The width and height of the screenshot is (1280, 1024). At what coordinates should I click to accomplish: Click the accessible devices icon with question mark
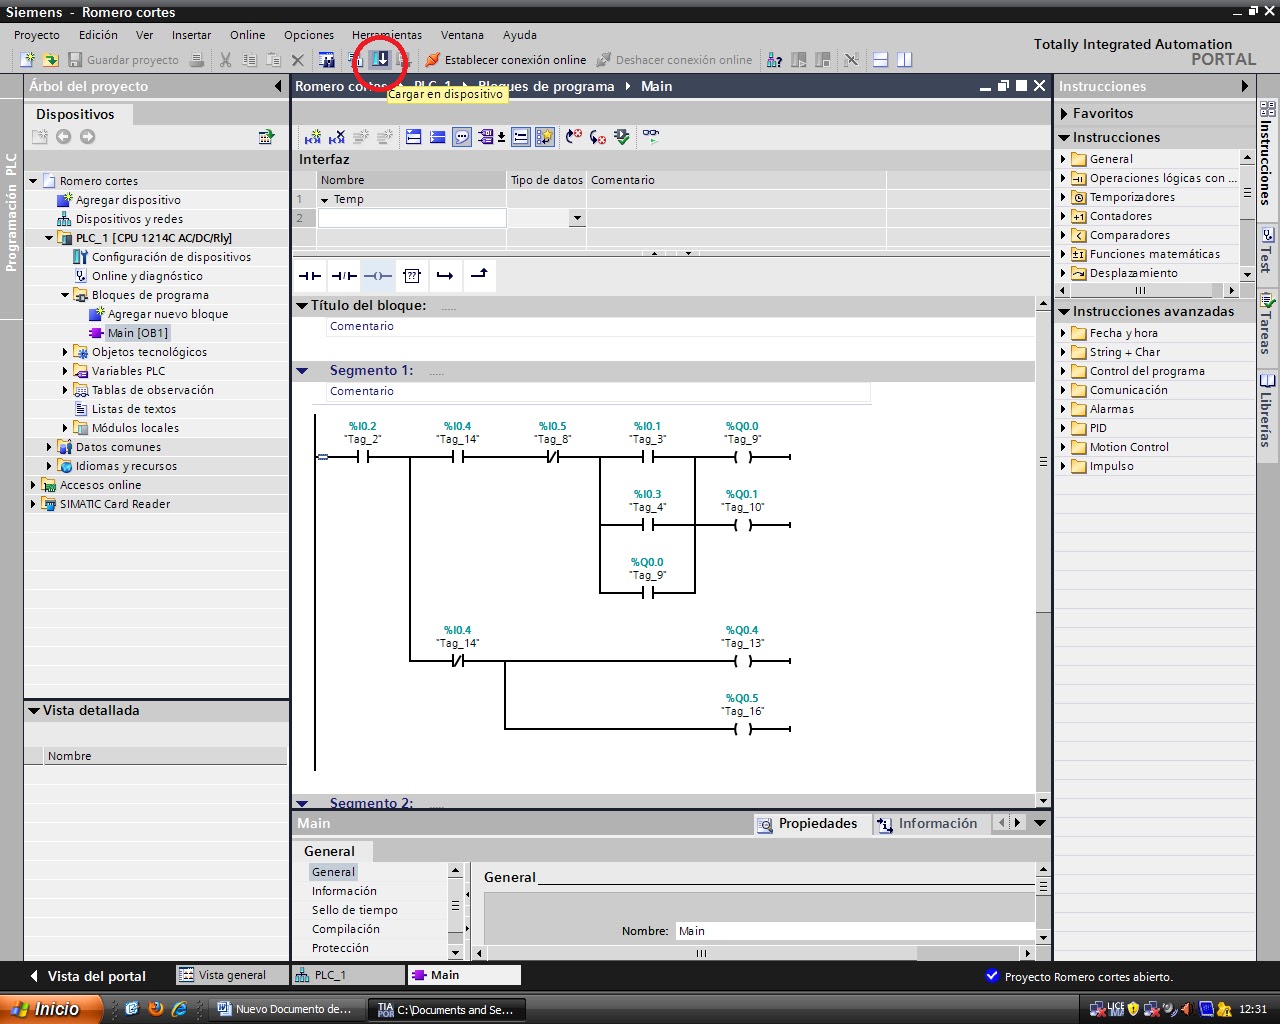point(774,60)
